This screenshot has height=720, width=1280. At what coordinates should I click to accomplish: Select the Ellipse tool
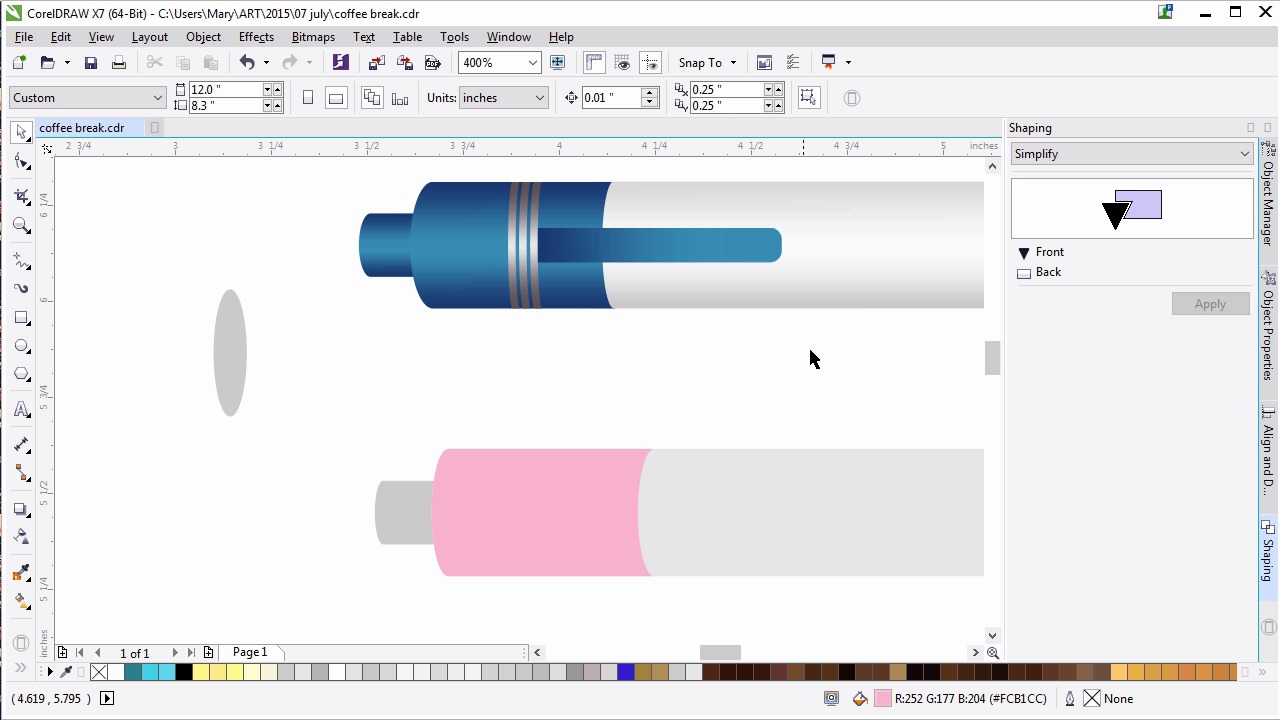[21, 346]
